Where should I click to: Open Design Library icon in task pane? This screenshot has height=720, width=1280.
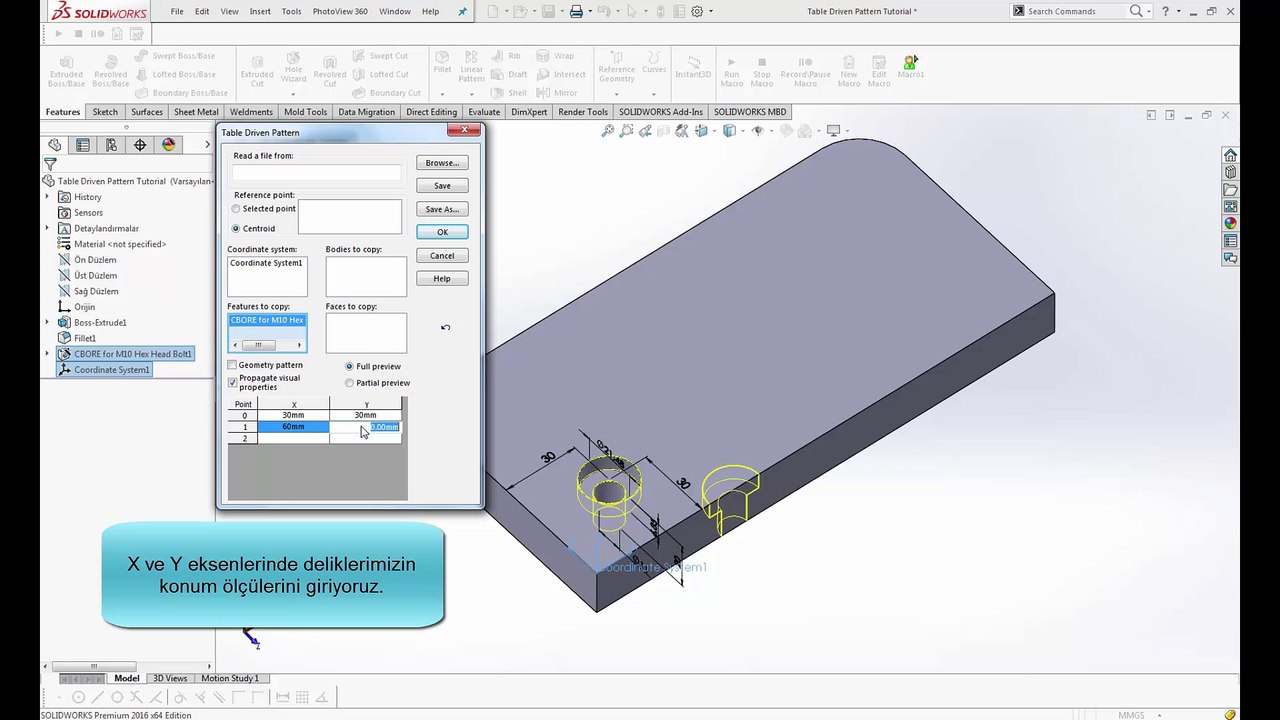point(1230,172)
